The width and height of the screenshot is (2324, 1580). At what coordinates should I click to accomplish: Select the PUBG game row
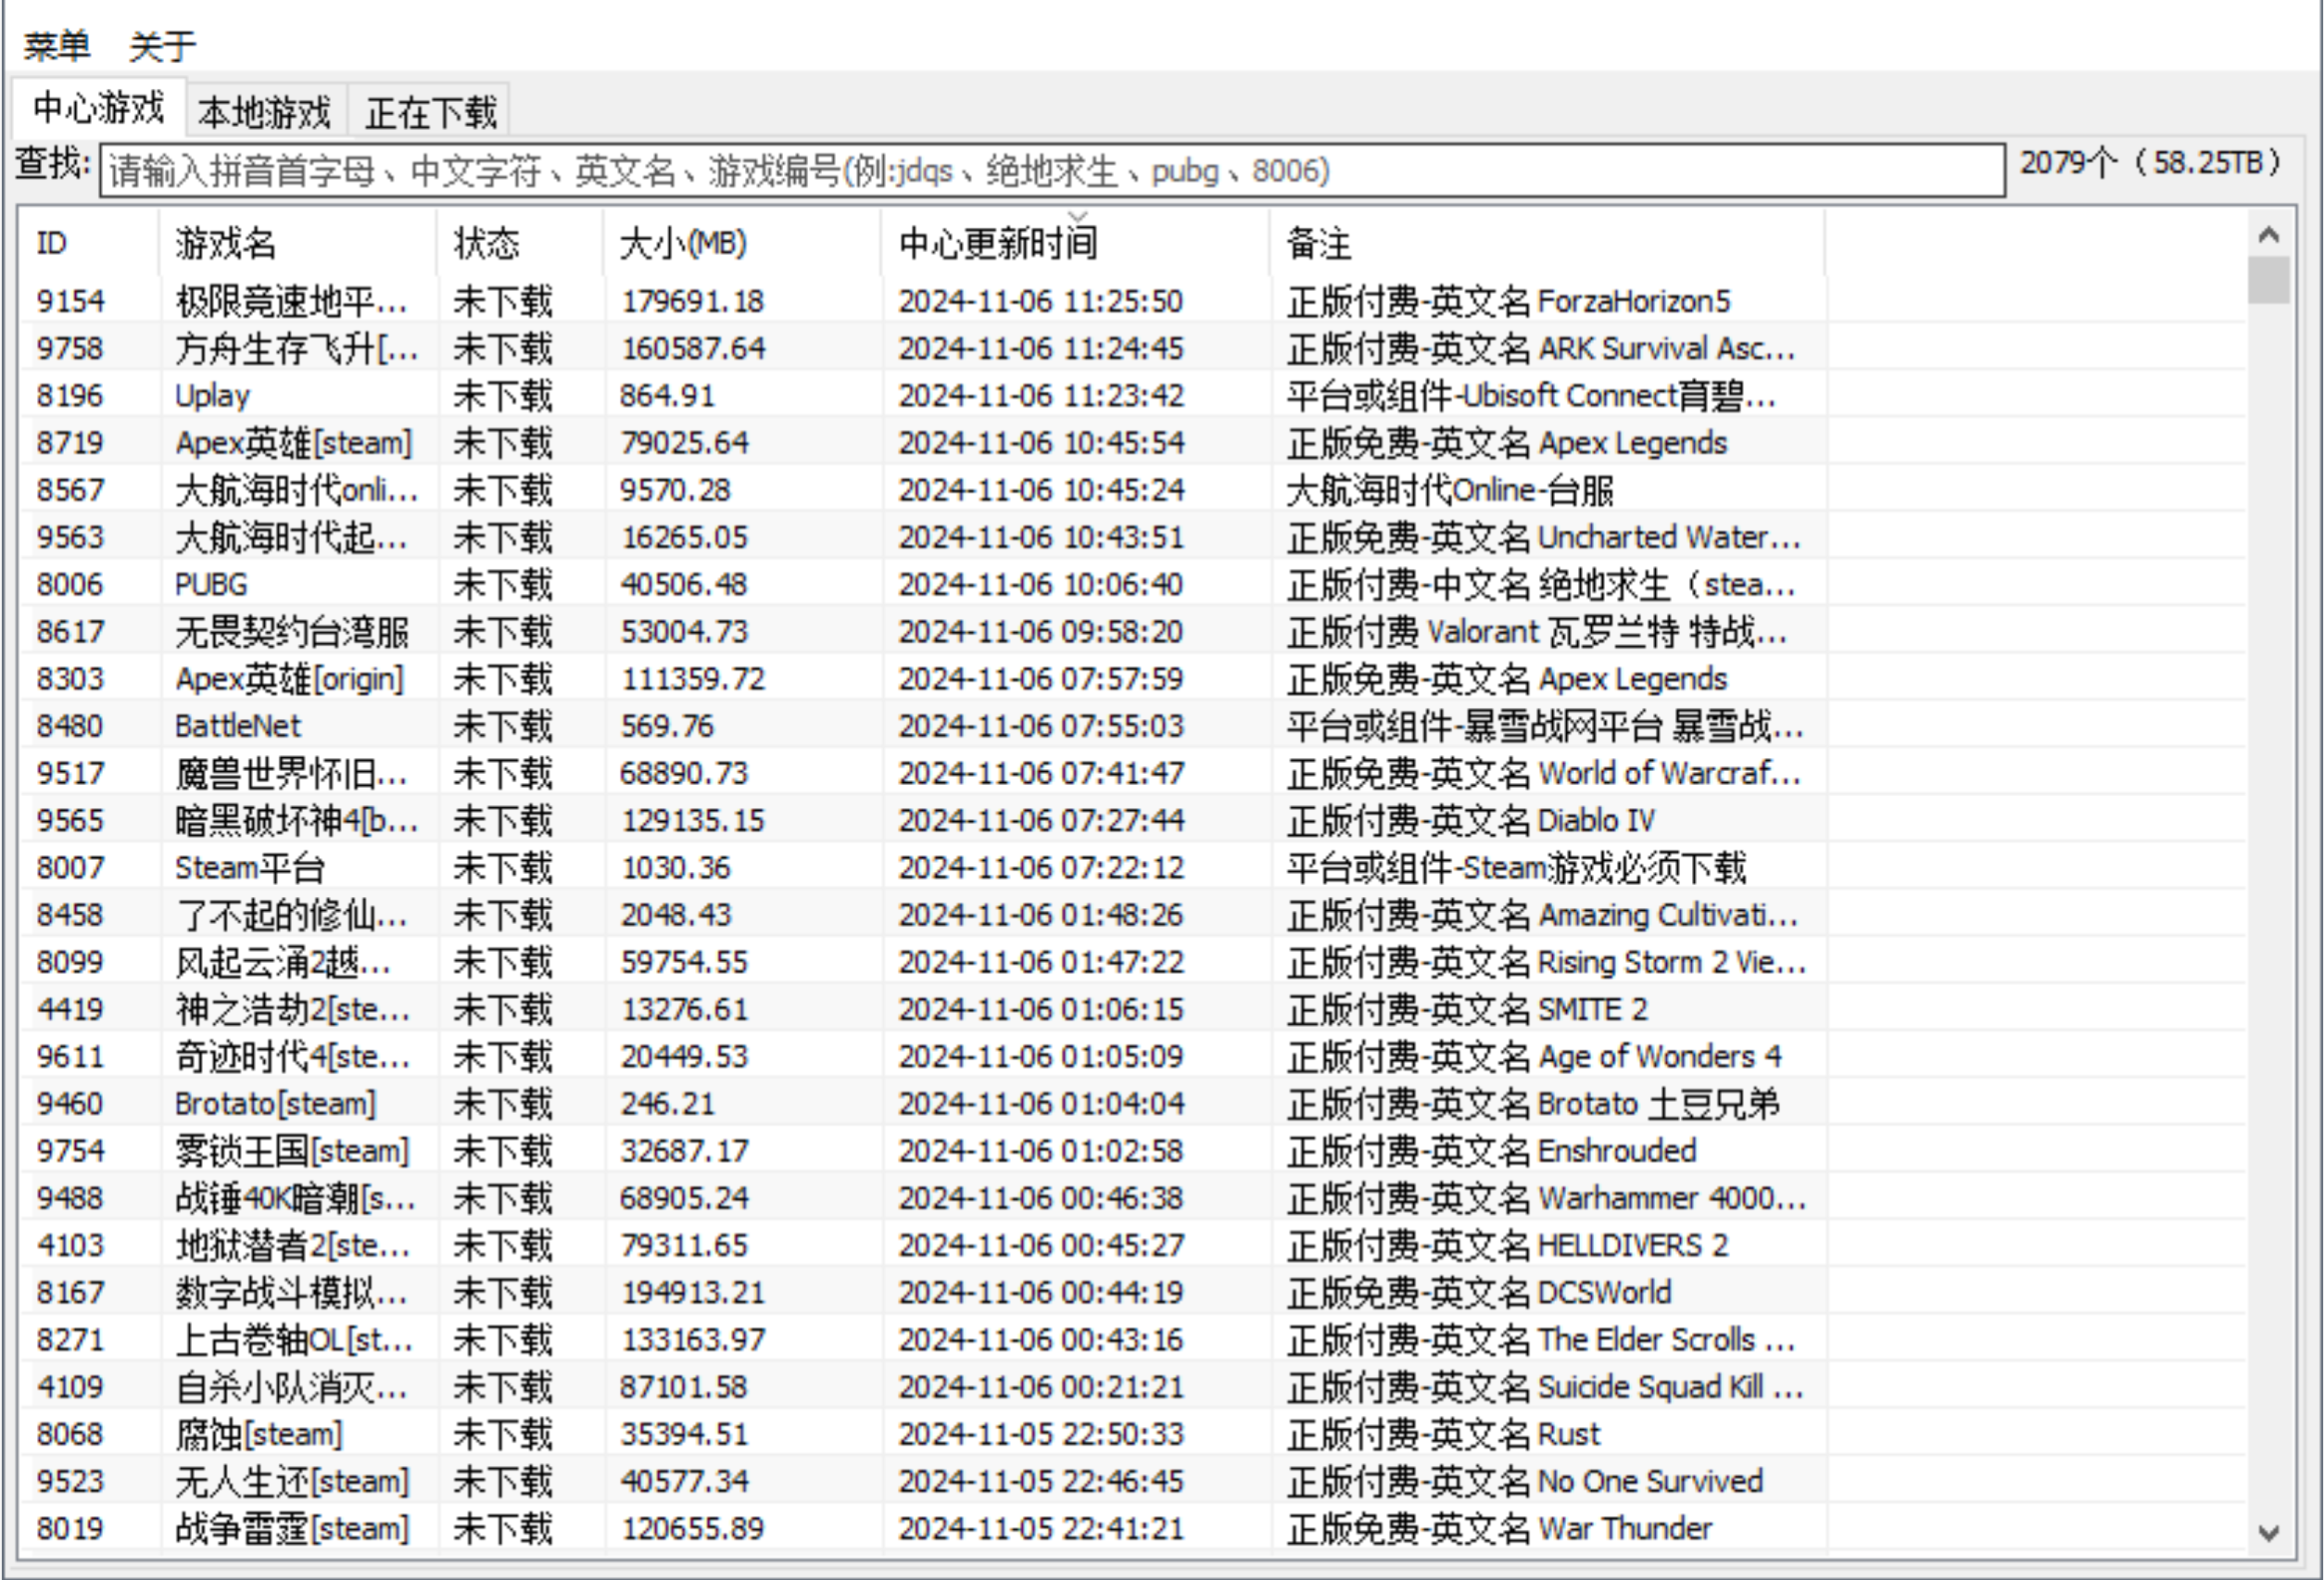point(1132,584)
